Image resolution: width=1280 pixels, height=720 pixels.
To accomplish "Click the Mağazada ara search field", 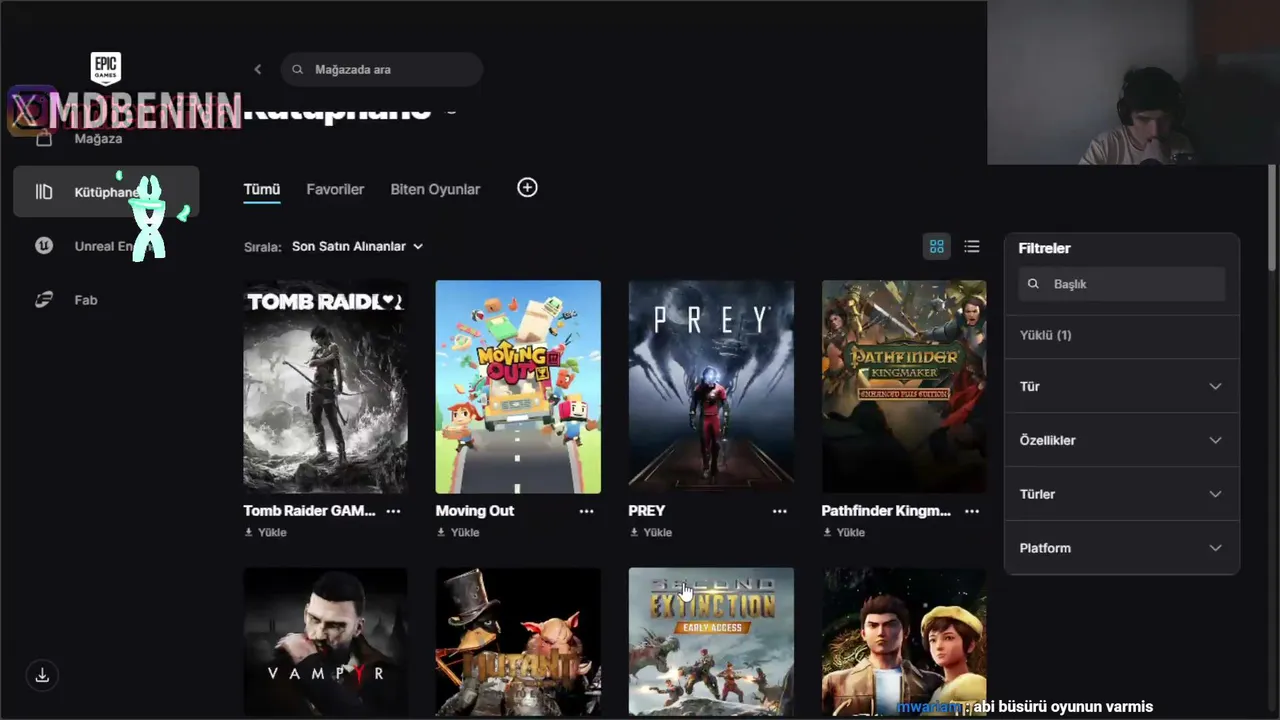I will (x=382, y=69).
